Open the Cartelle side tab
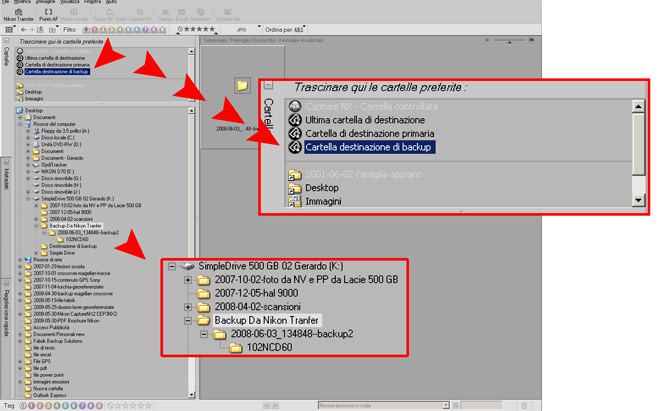Screen dimensions: 660x411 6,56
